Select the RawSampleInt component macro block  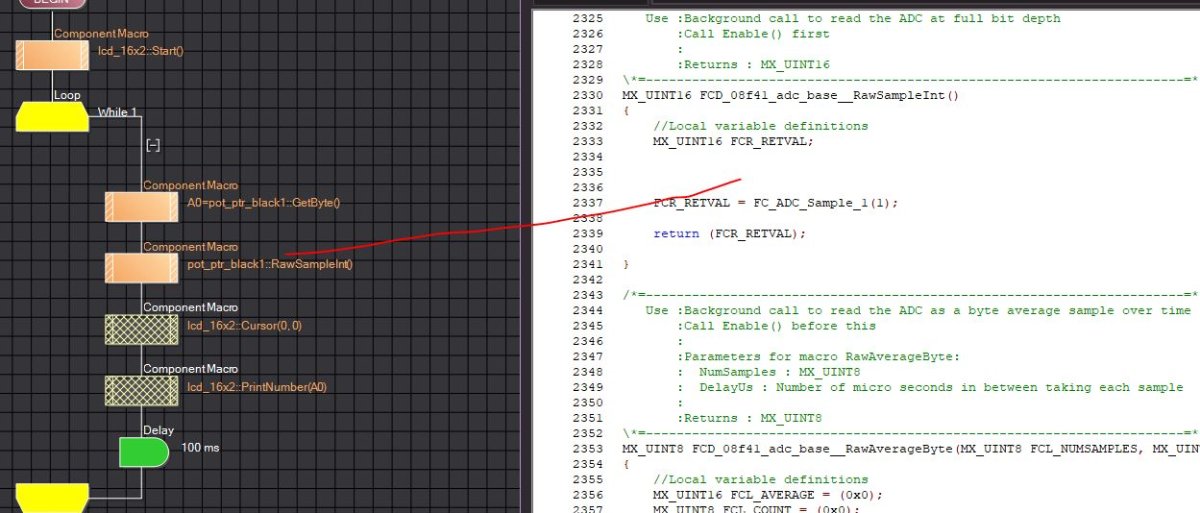[x=141, y=268]
